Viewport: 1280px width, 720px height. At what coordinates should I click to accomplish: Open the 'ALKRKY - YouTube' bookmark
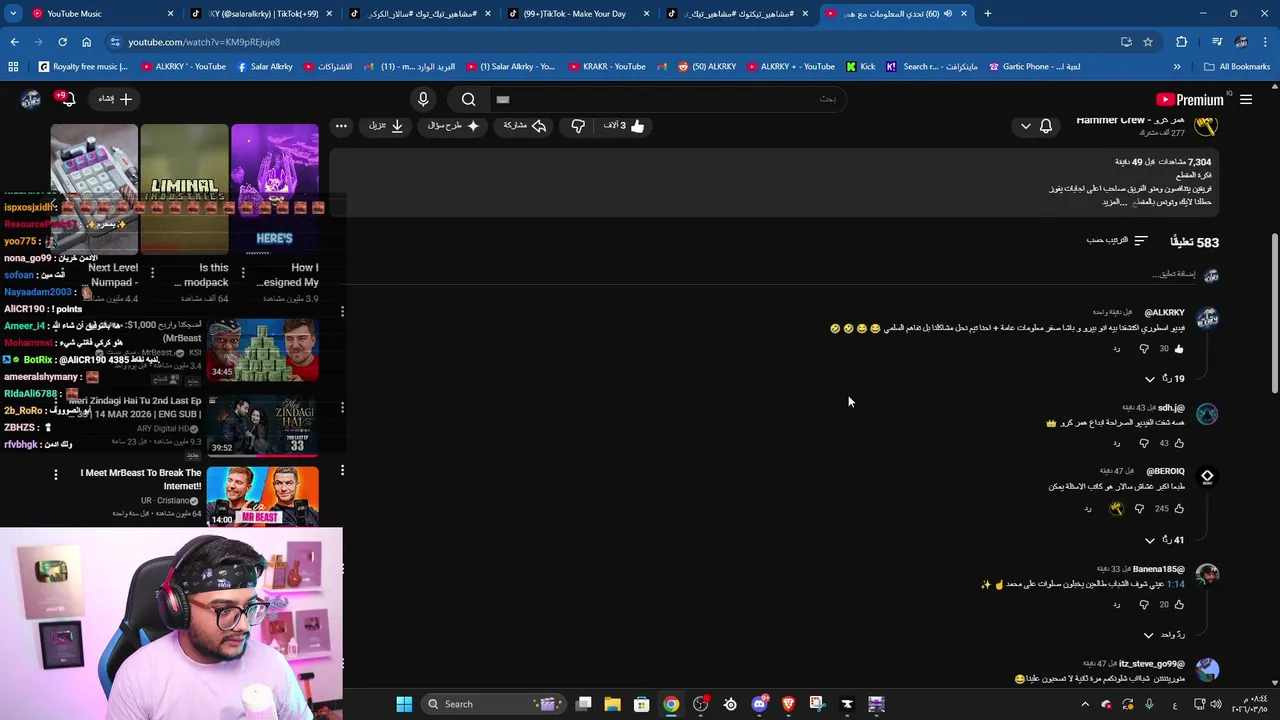point(182,67)
